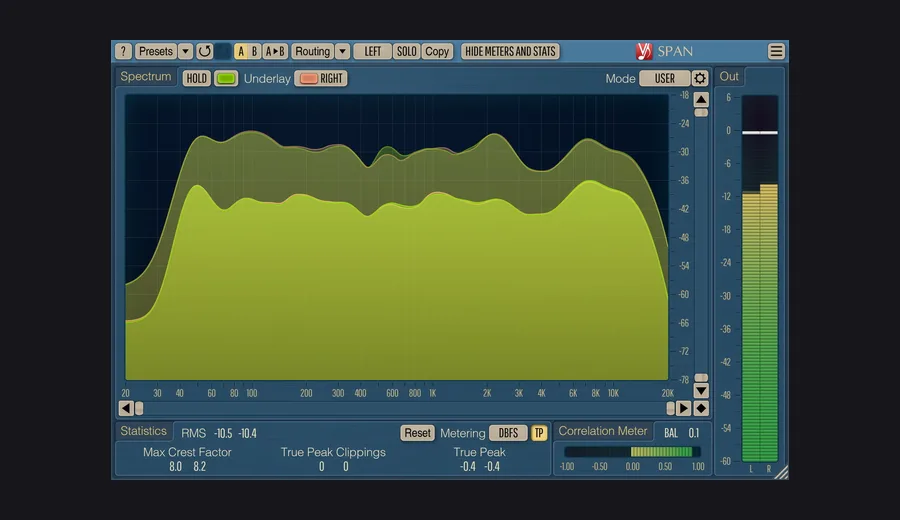Open the hamburger menu icon
The image size is (900, 520).
[776, 51]
